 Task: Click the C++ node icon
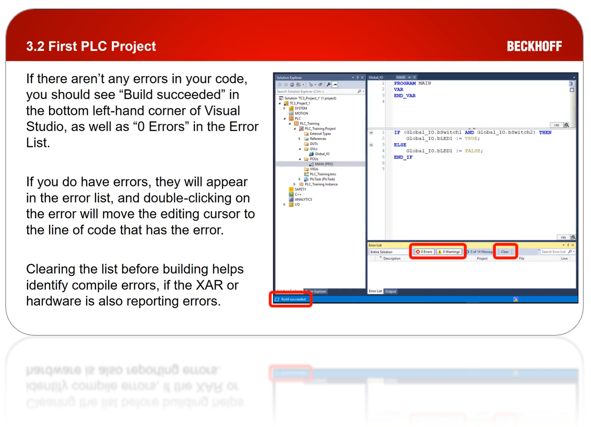point(291,194)
